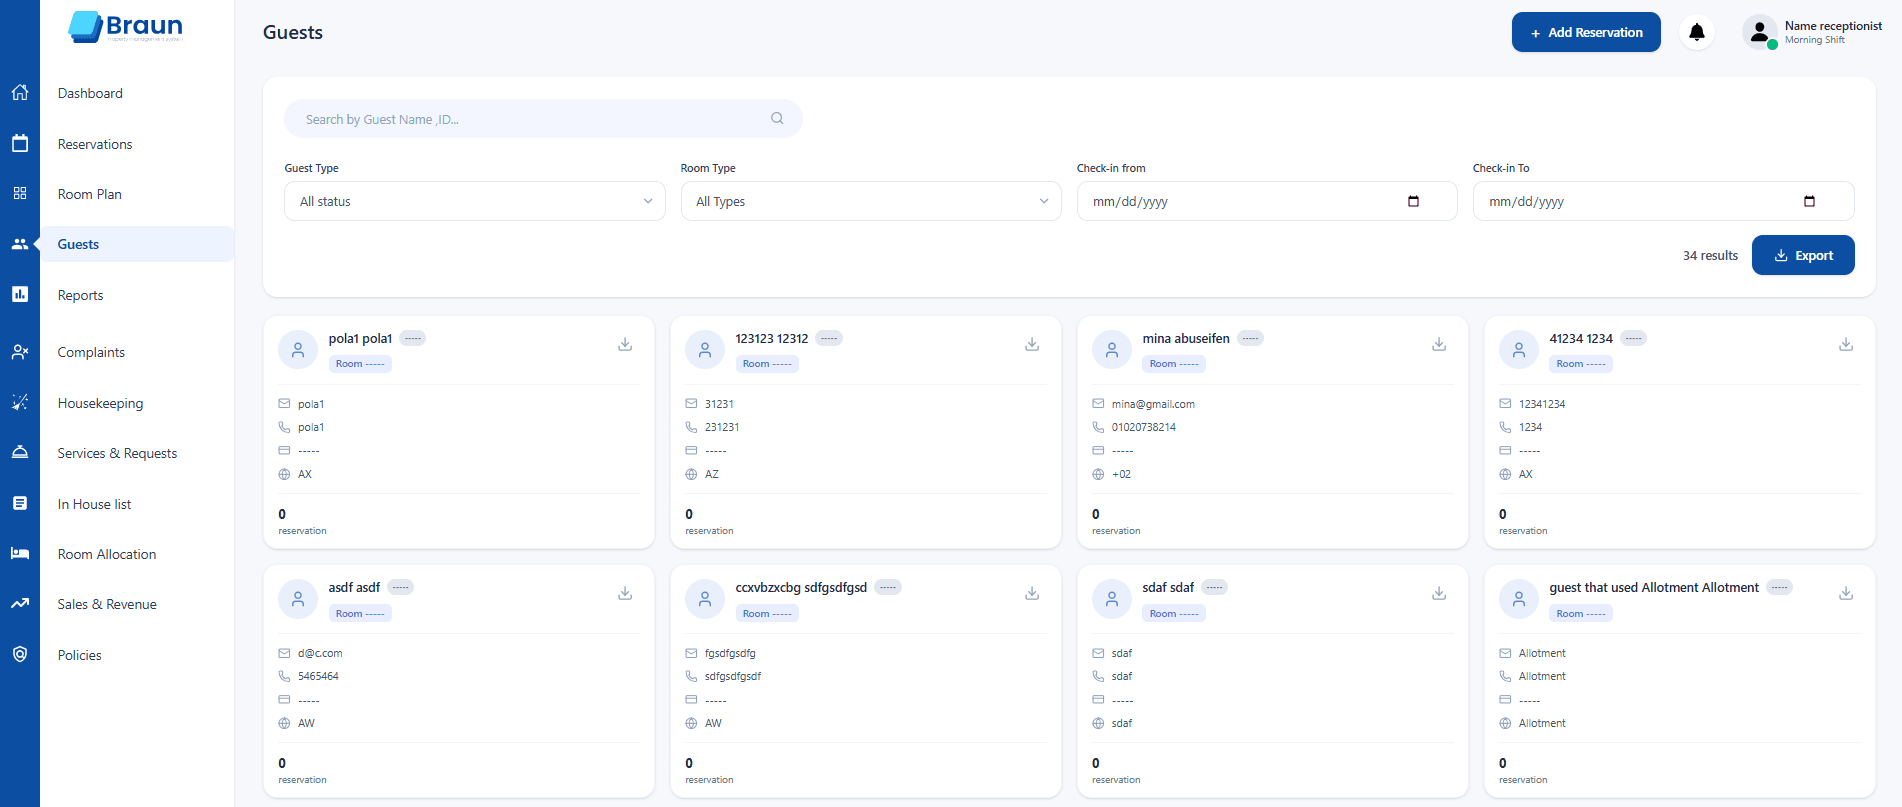Screen dimensions: 1902x807
Task: Open the Complaints page
Action: tap(91, 352)
